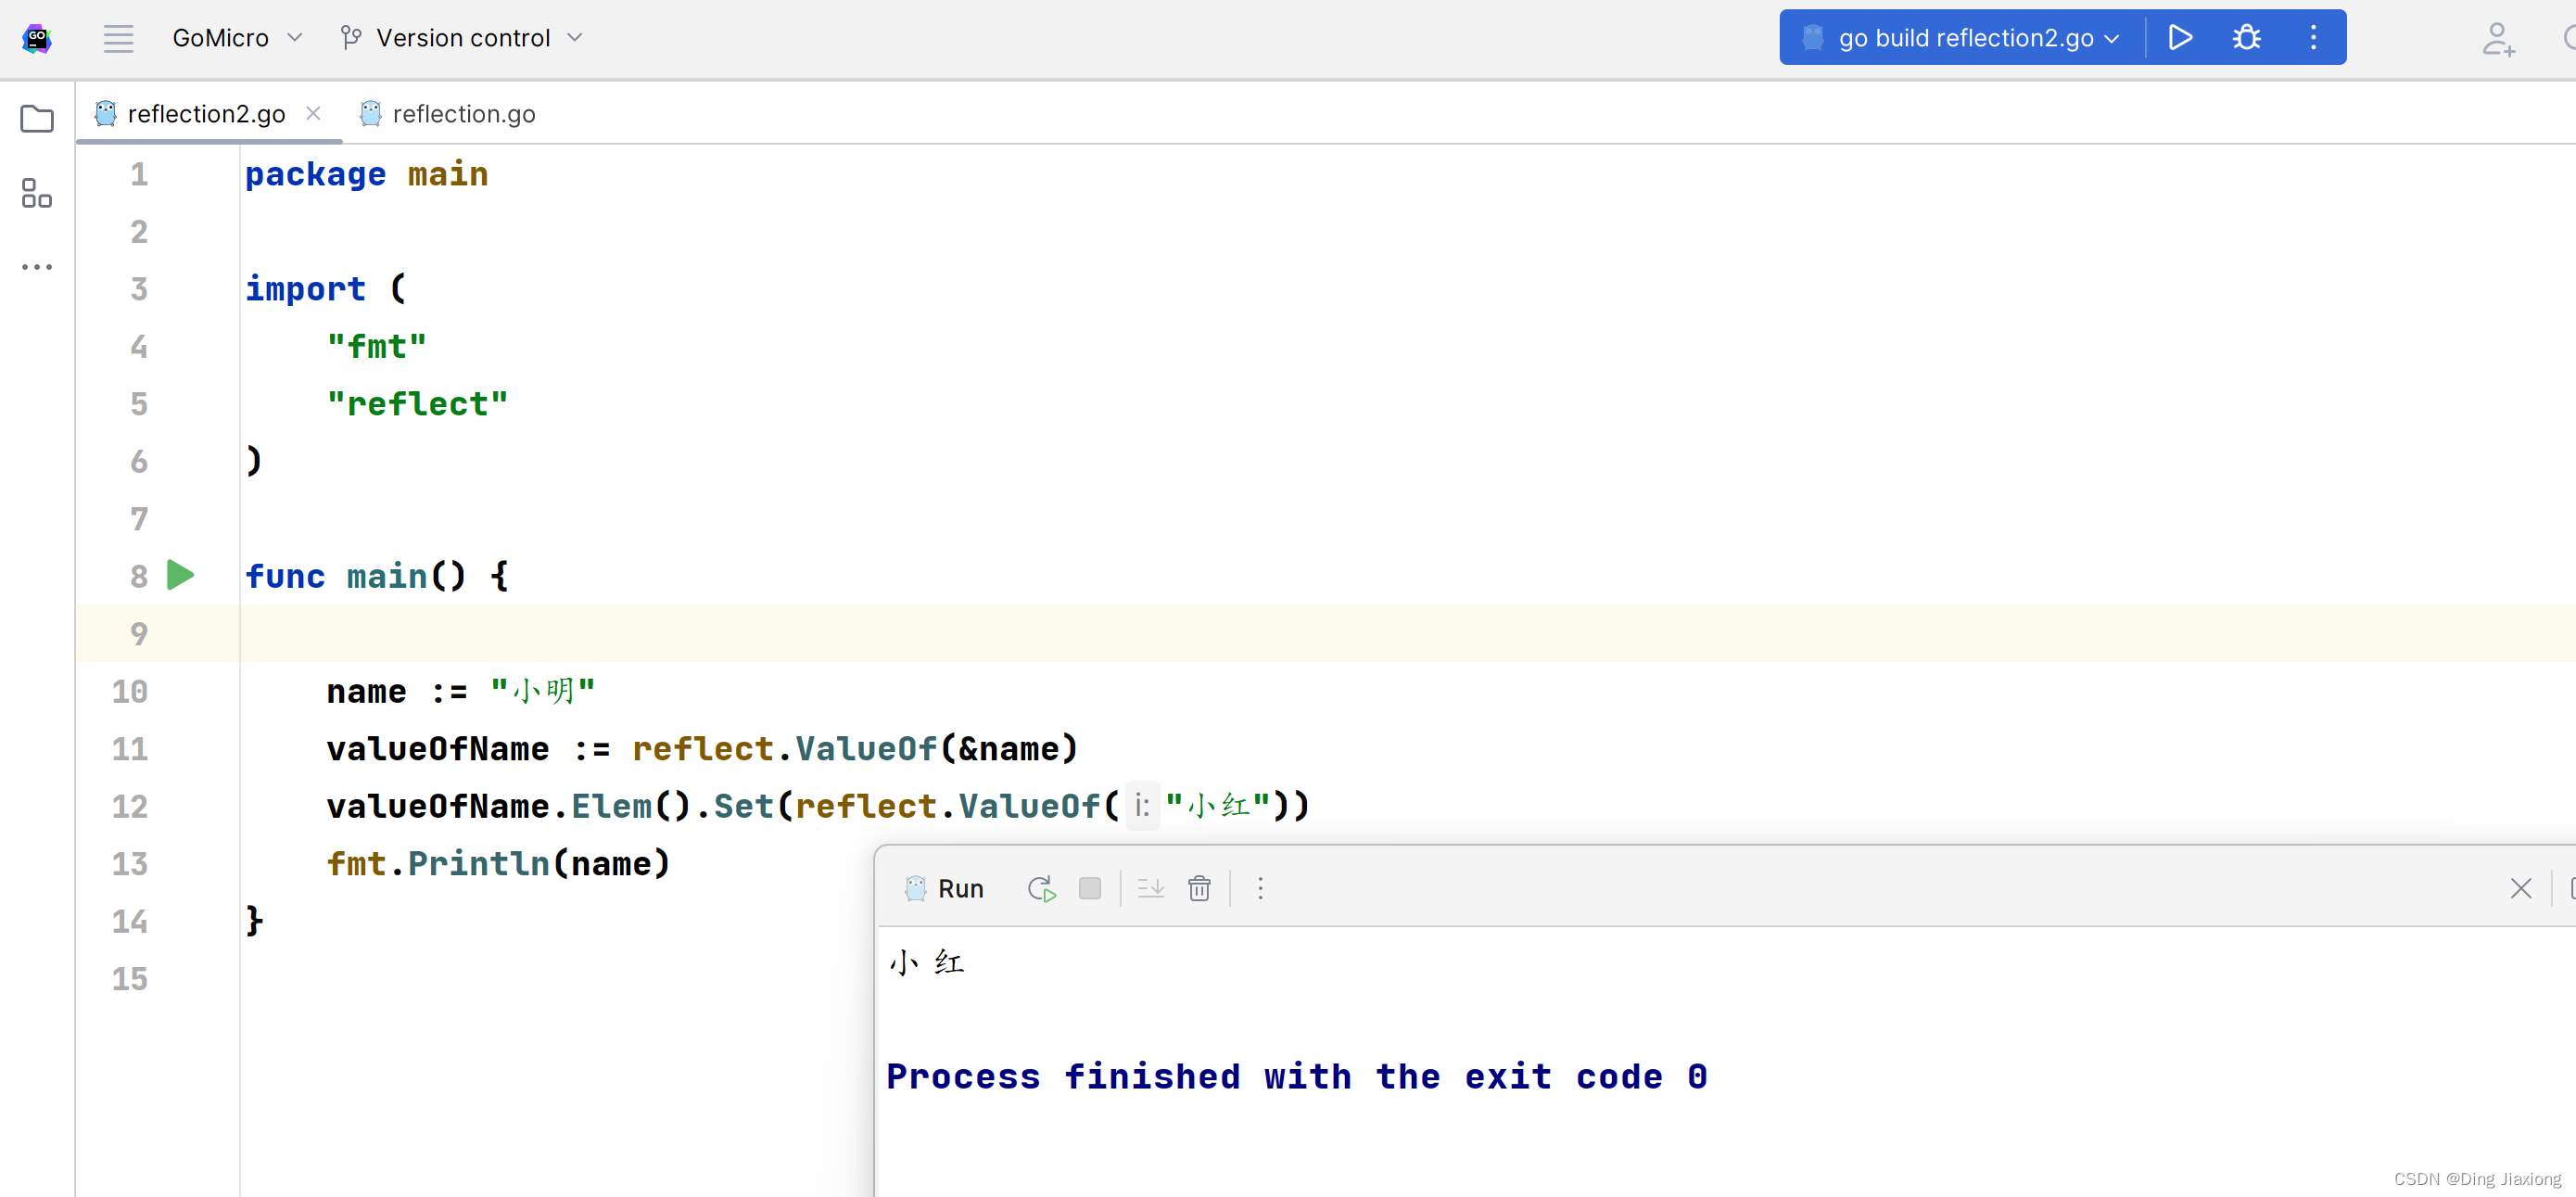Clear the Run console with trash icon
The image size is (2576, 1197).
pyautogui.click(x=1199, y=888)
